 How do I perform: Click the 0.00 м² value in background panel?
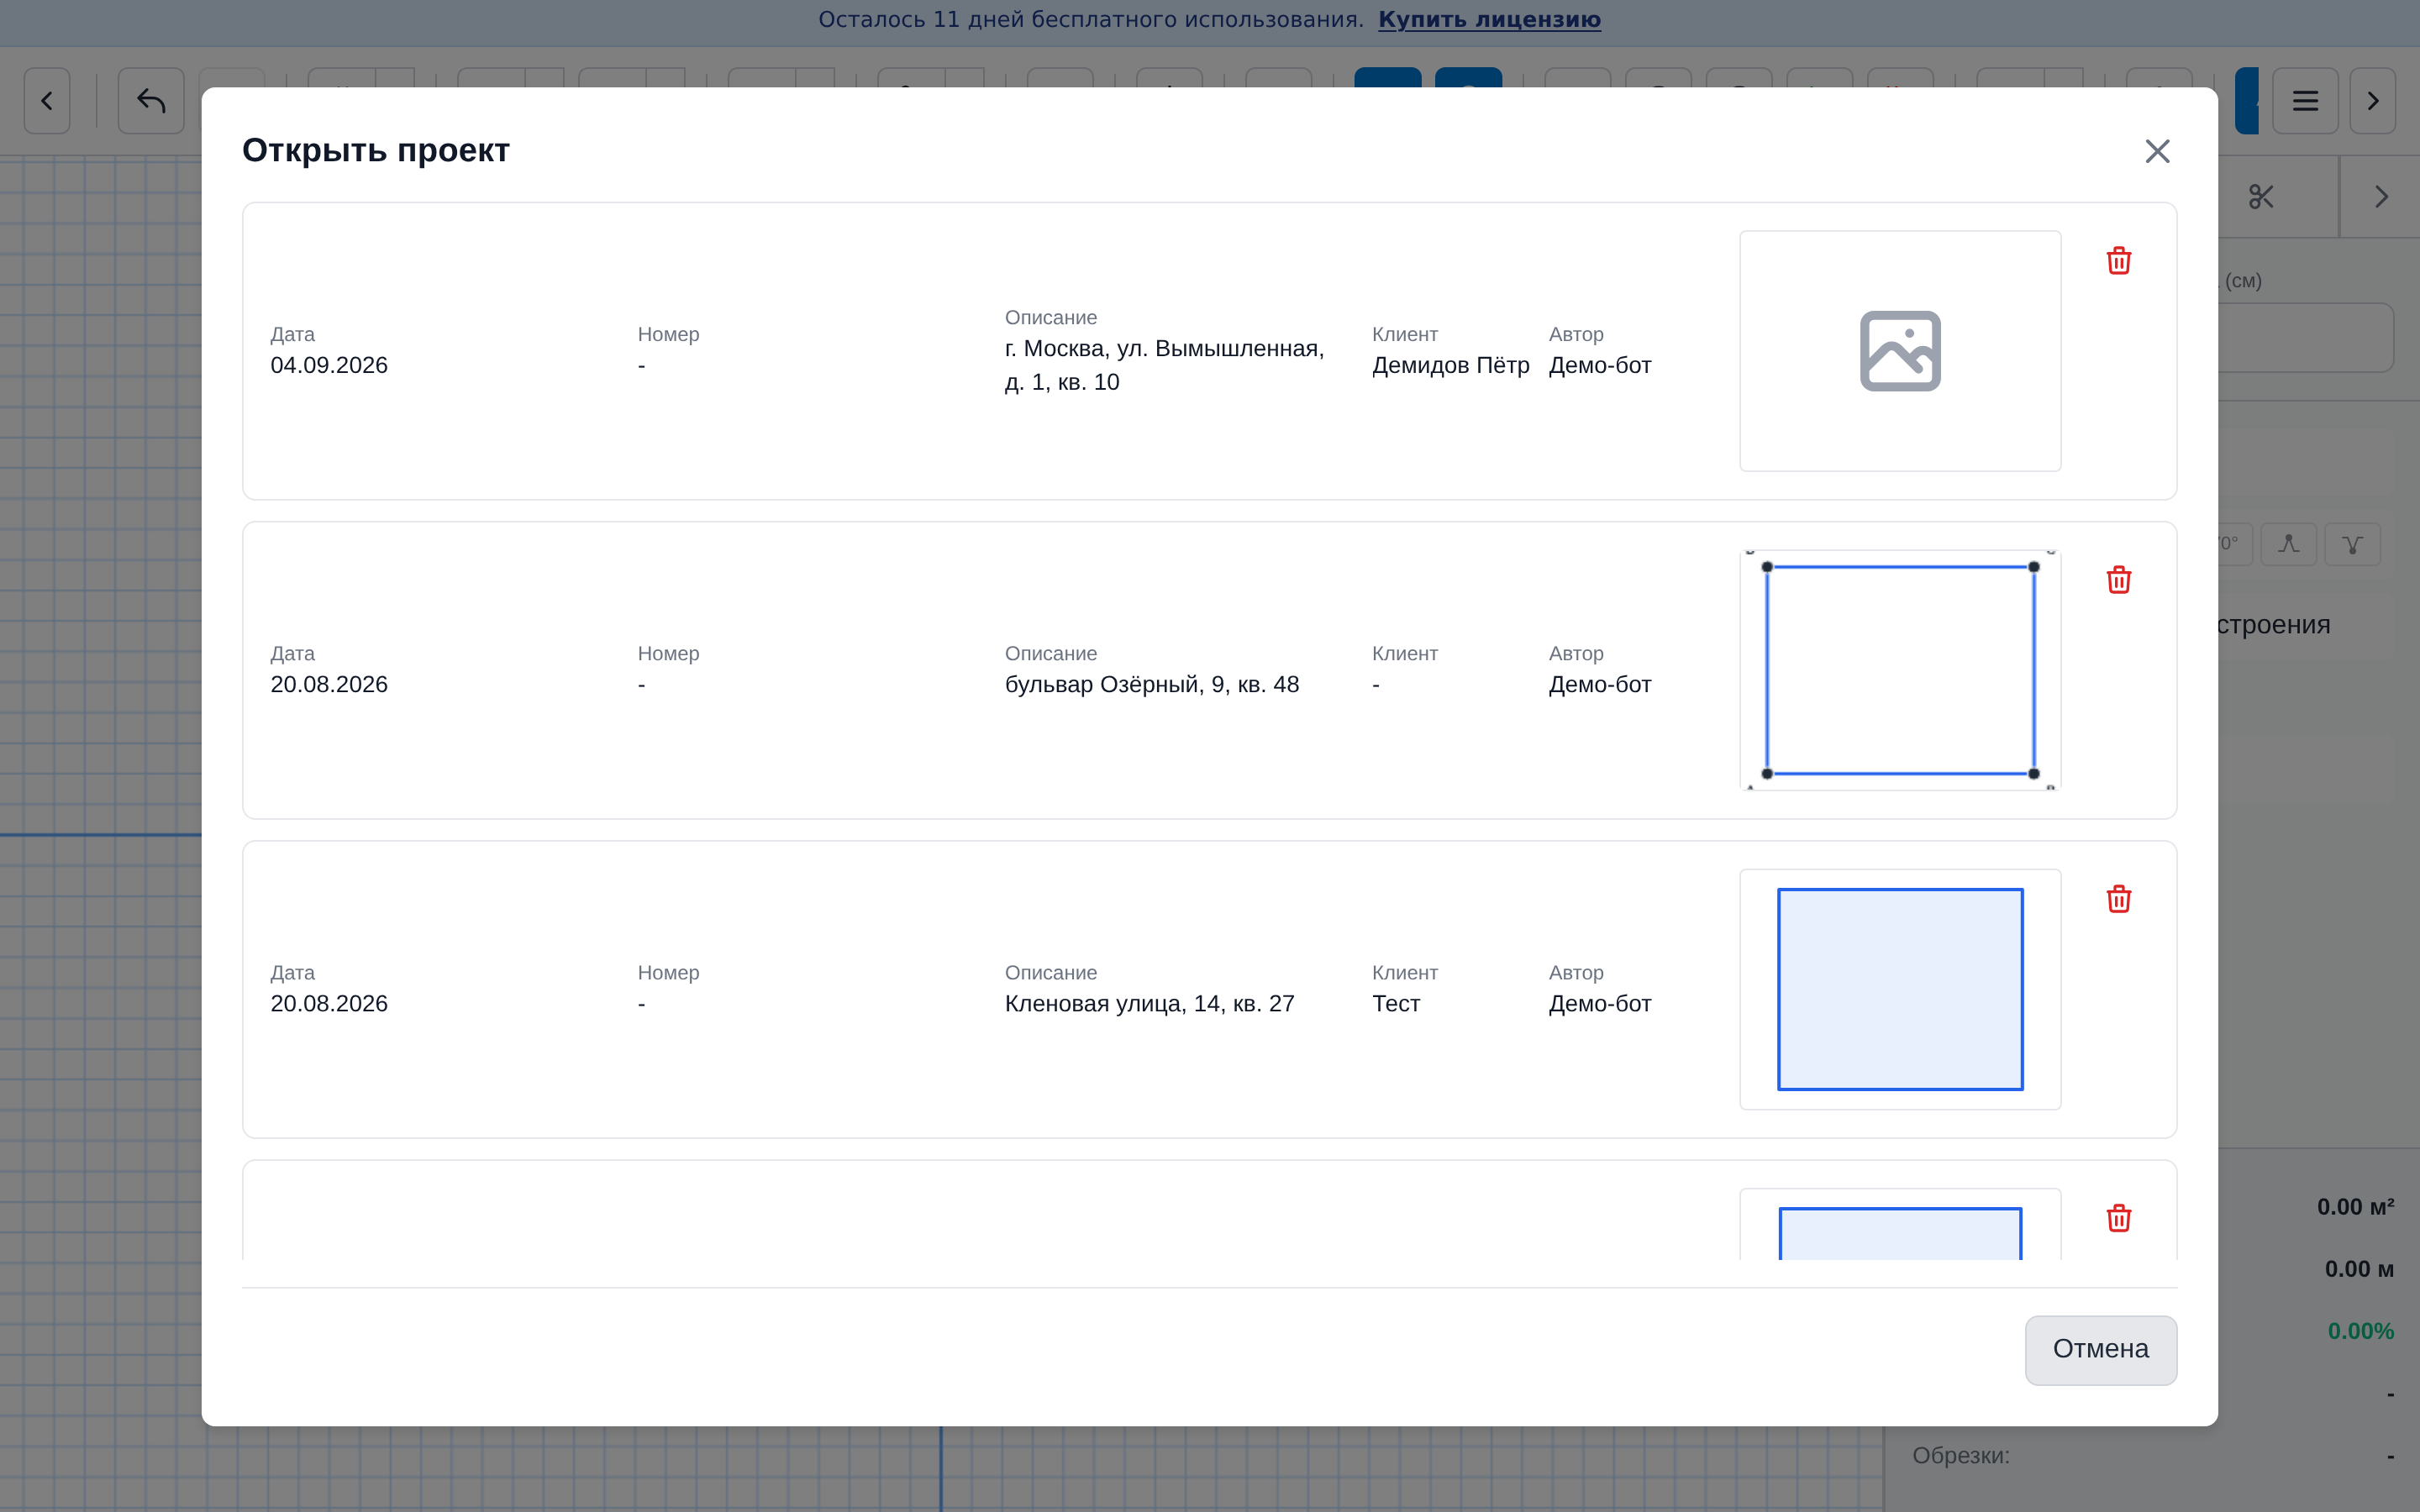(2356, 1207)
